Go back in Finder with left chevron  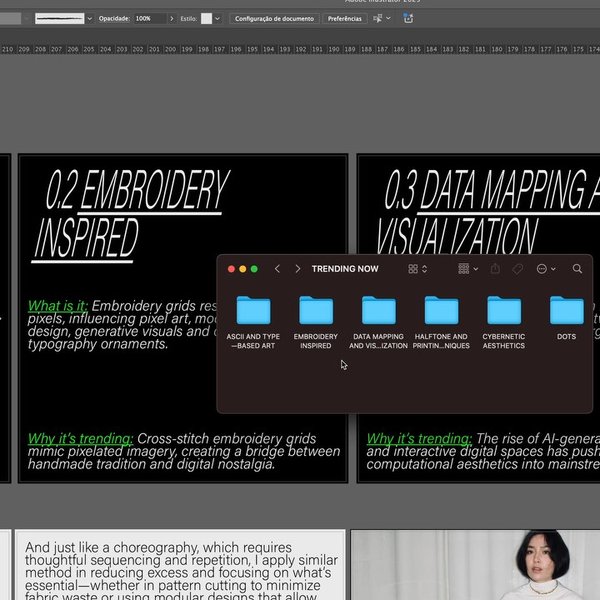click(x=278, y=269)
